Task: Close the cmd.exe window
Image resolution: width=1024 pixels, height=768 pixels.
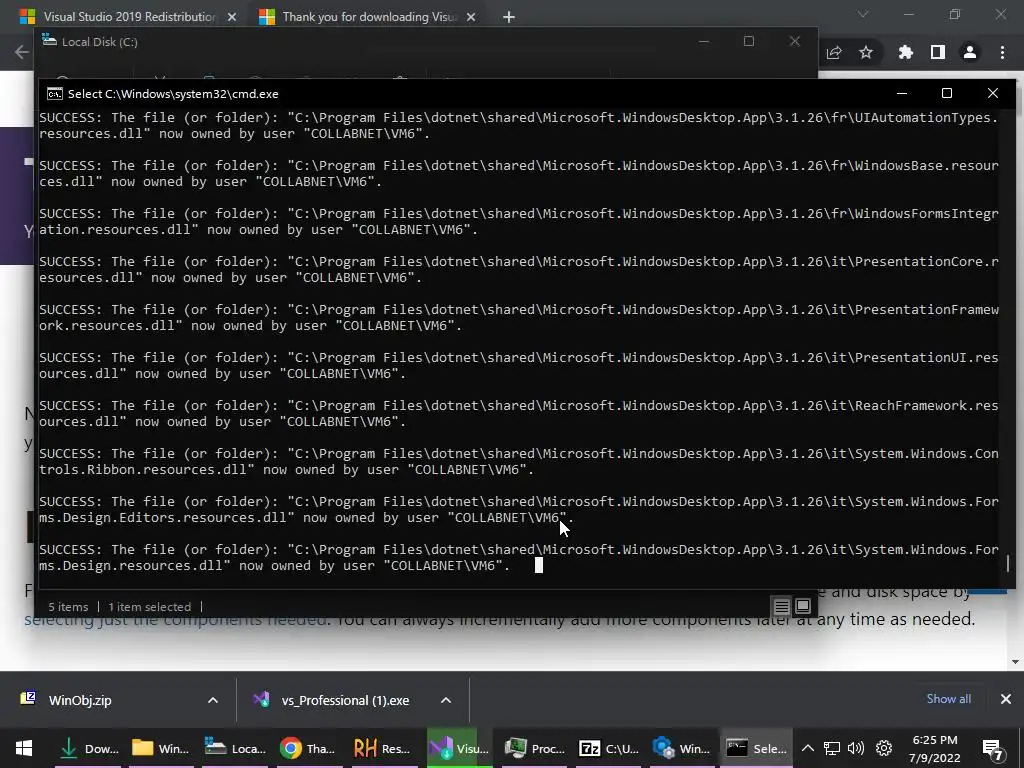Action: pos(993,93)
